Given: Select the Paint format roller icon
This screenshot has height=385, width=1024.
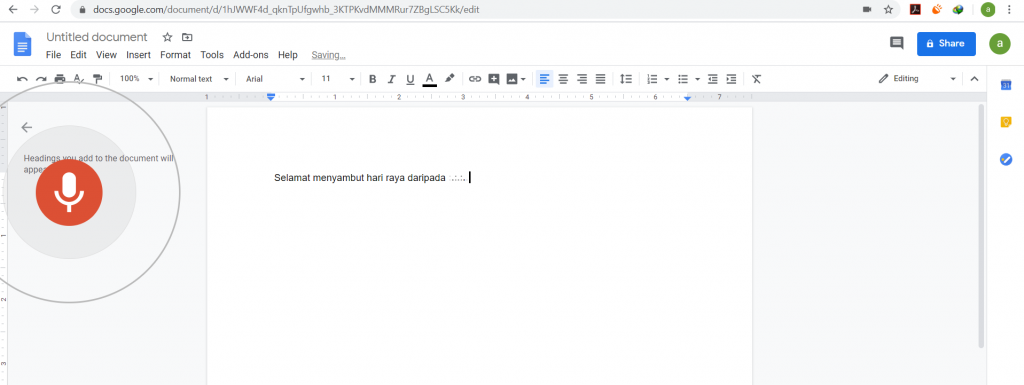Looking at the screenshot, I should tap(98, 79).
